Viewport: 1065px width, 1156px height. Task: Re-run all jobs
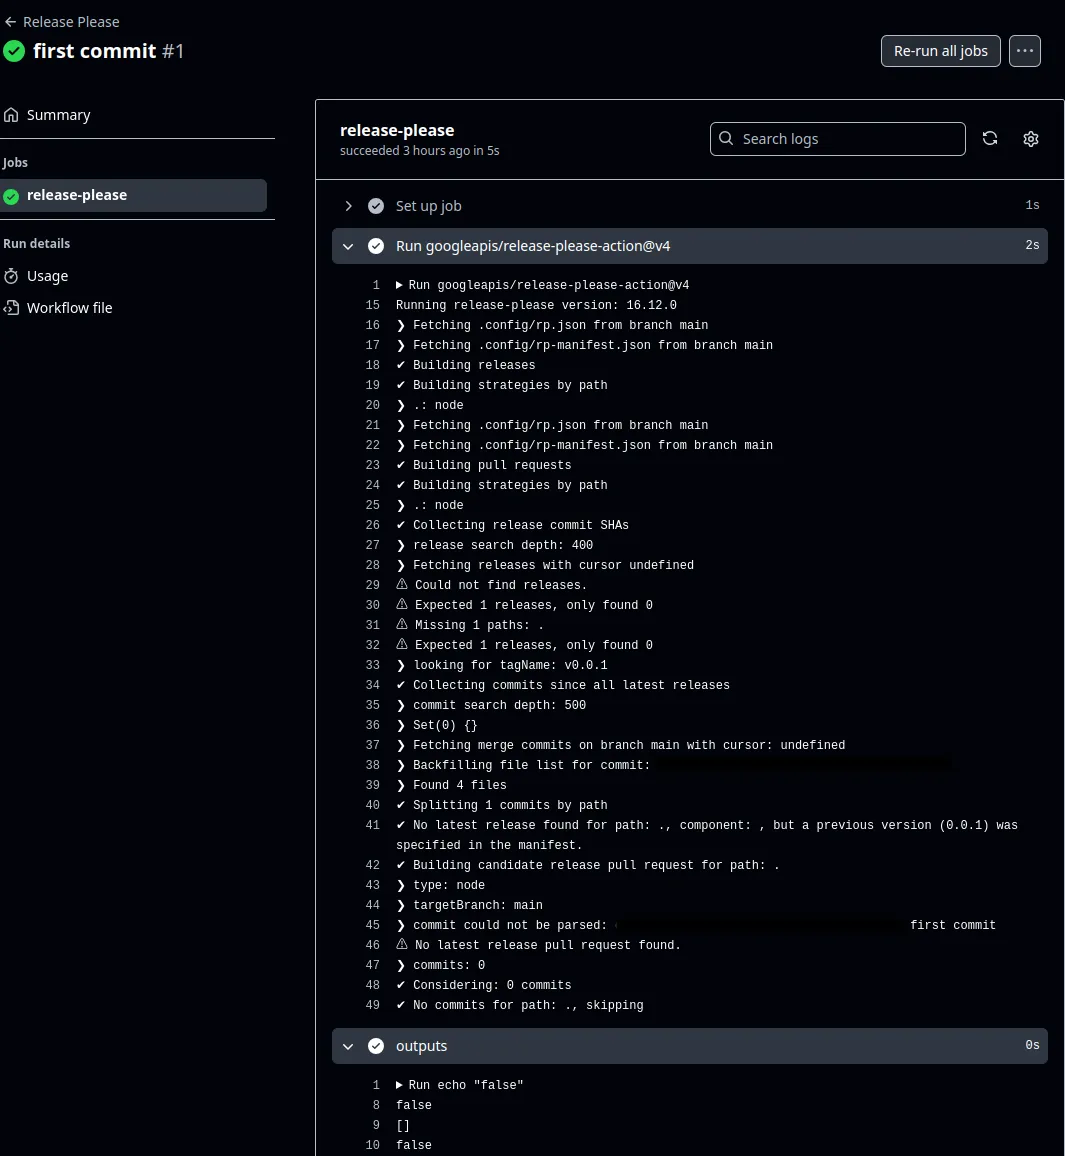(940, 51)
